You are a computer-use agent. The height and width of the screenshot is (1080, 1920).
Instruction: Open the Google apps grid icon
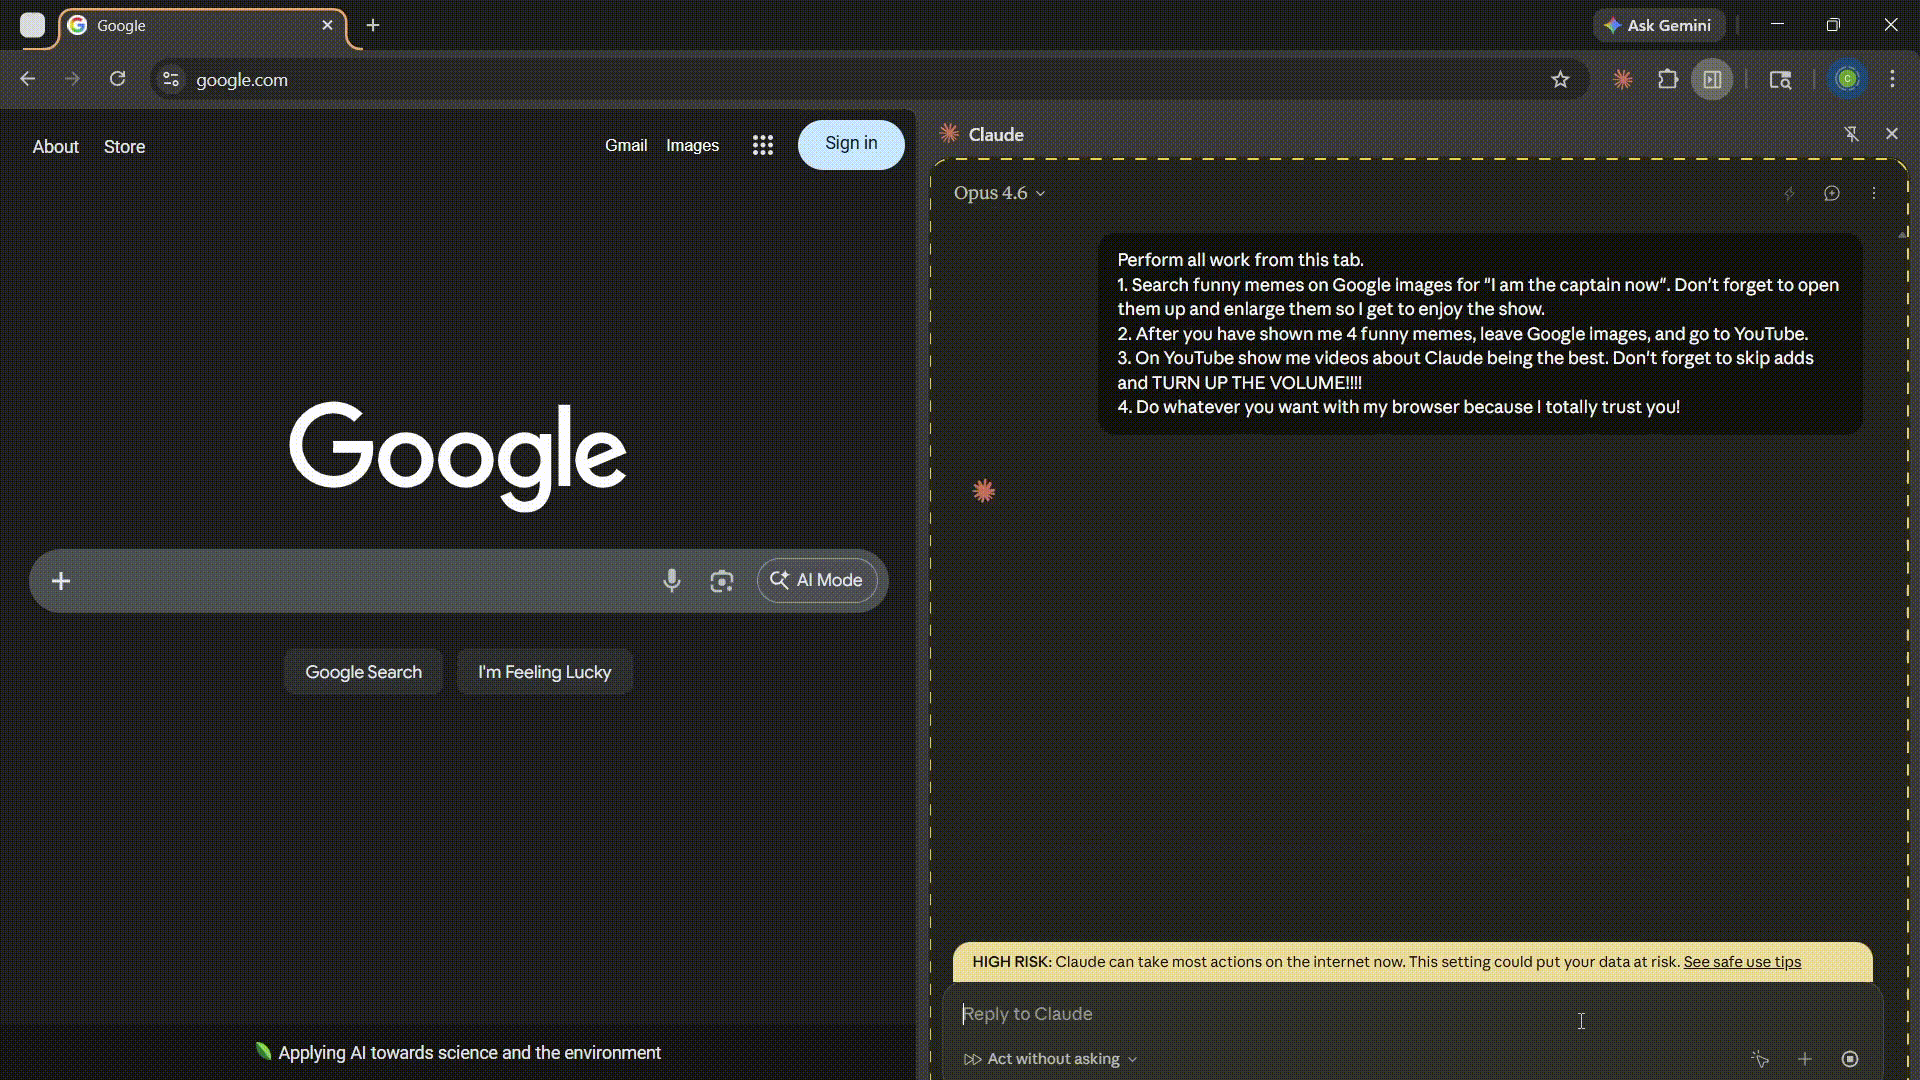[x=763, y=146]
